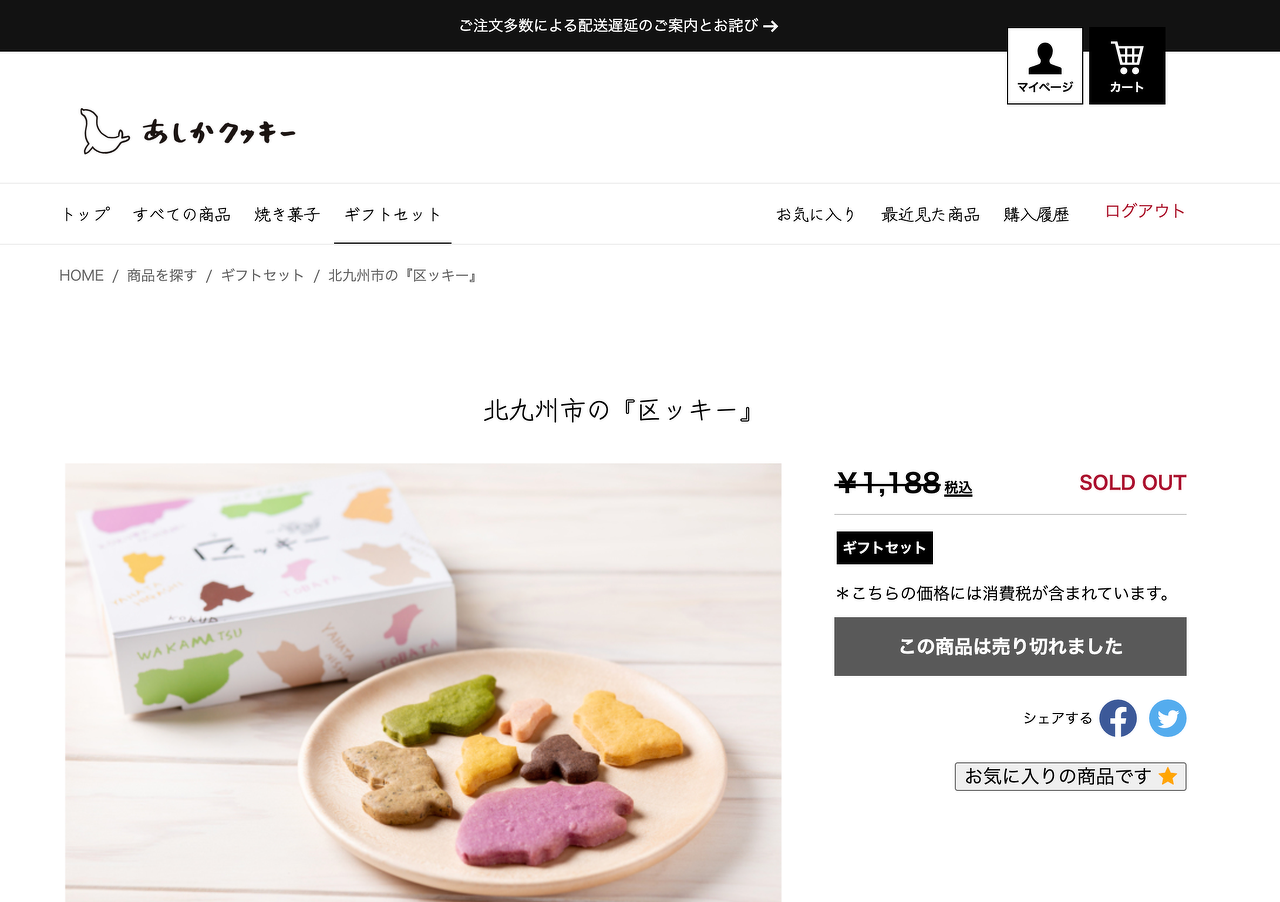Open the 焼き菓子 category

pyautogui.click(x=287, y=214)
